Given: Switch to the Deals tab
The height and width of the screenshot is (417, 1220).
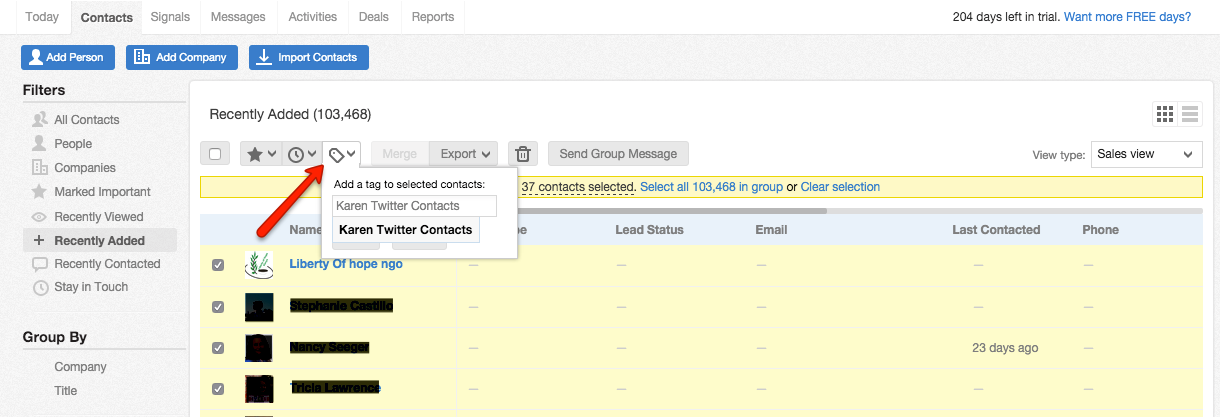Looking at the screenshot, I should [x=376, y=17].
